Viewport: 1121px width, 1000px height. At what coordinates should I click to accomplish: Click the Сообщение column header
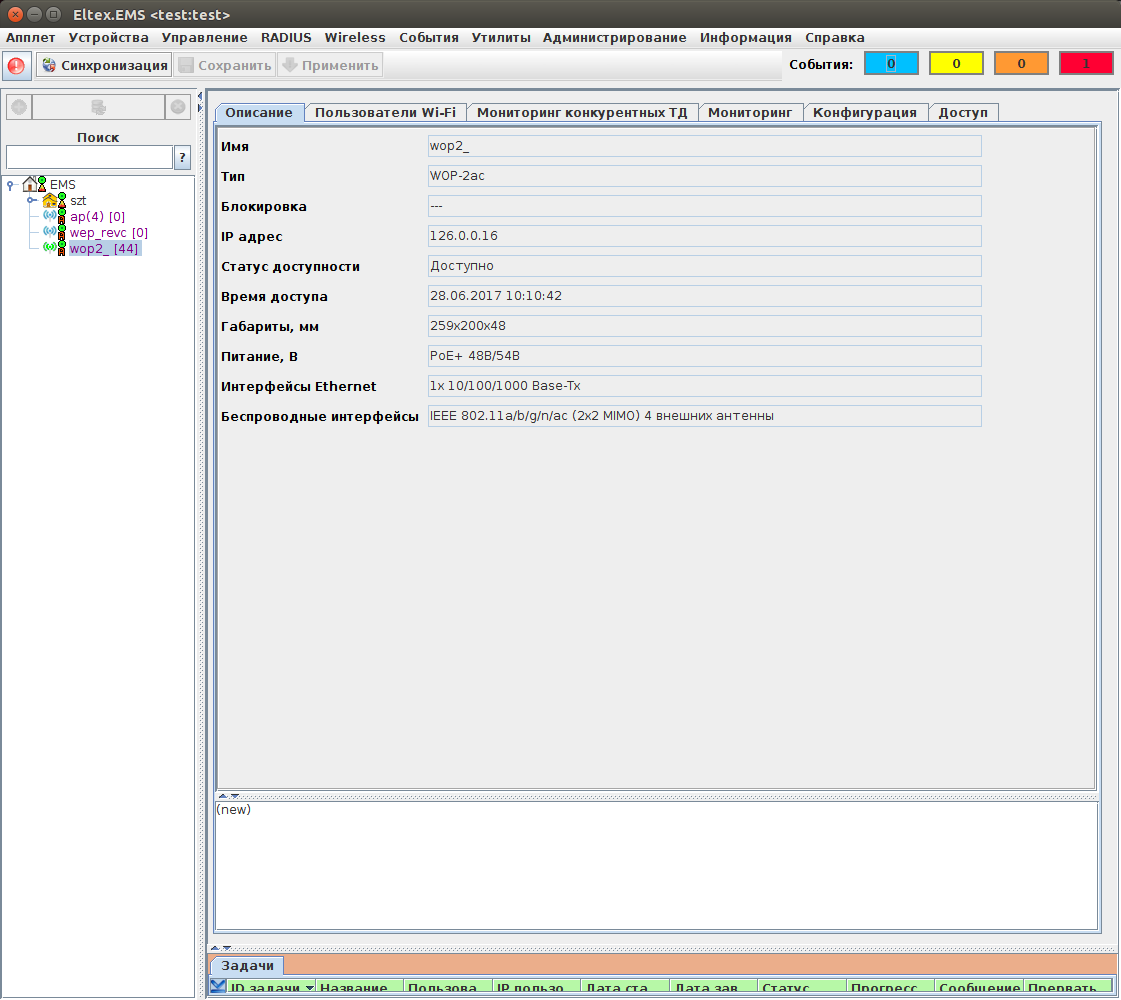point(979,988)
